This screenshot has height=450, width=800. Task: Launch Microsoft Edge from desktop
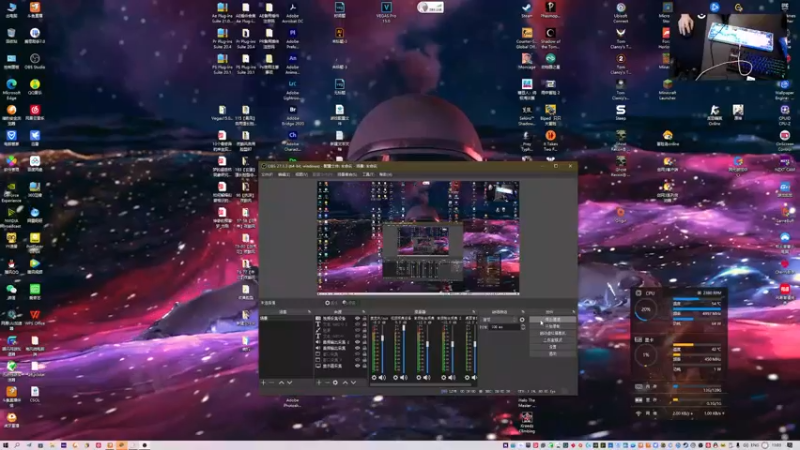(x=11, y=88)
